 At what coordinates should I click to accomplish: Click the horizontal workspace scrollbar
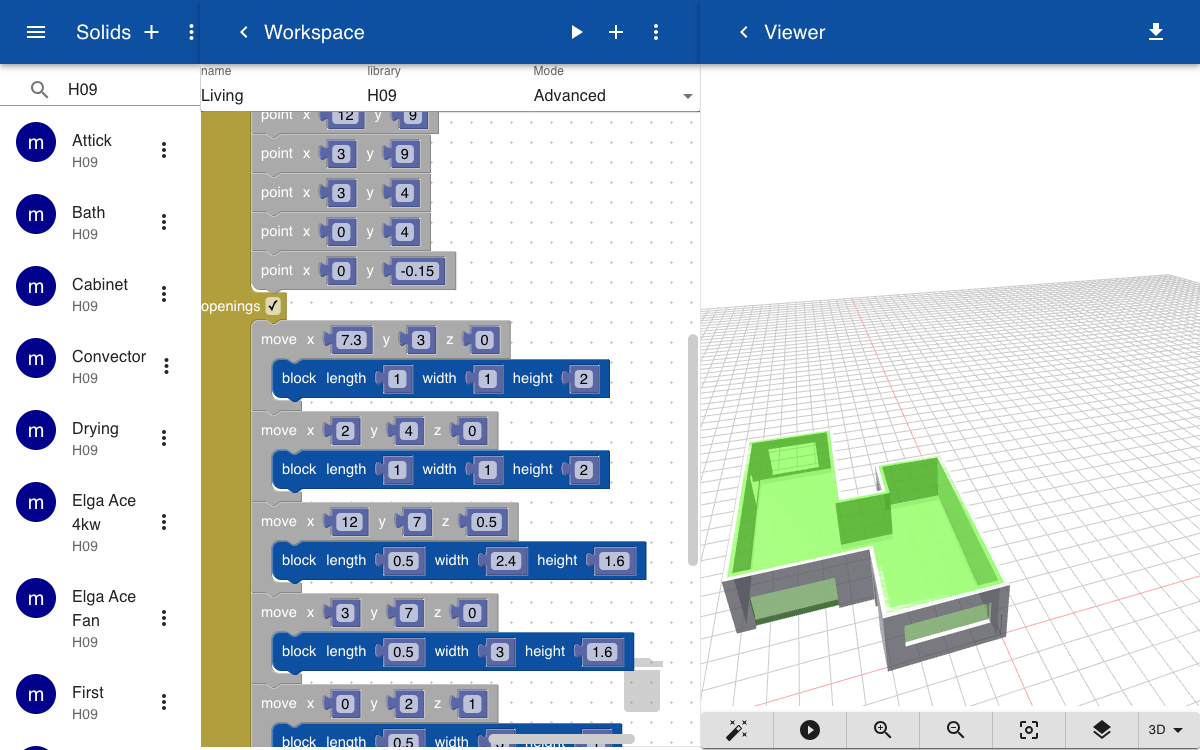(x=561, y=739)
